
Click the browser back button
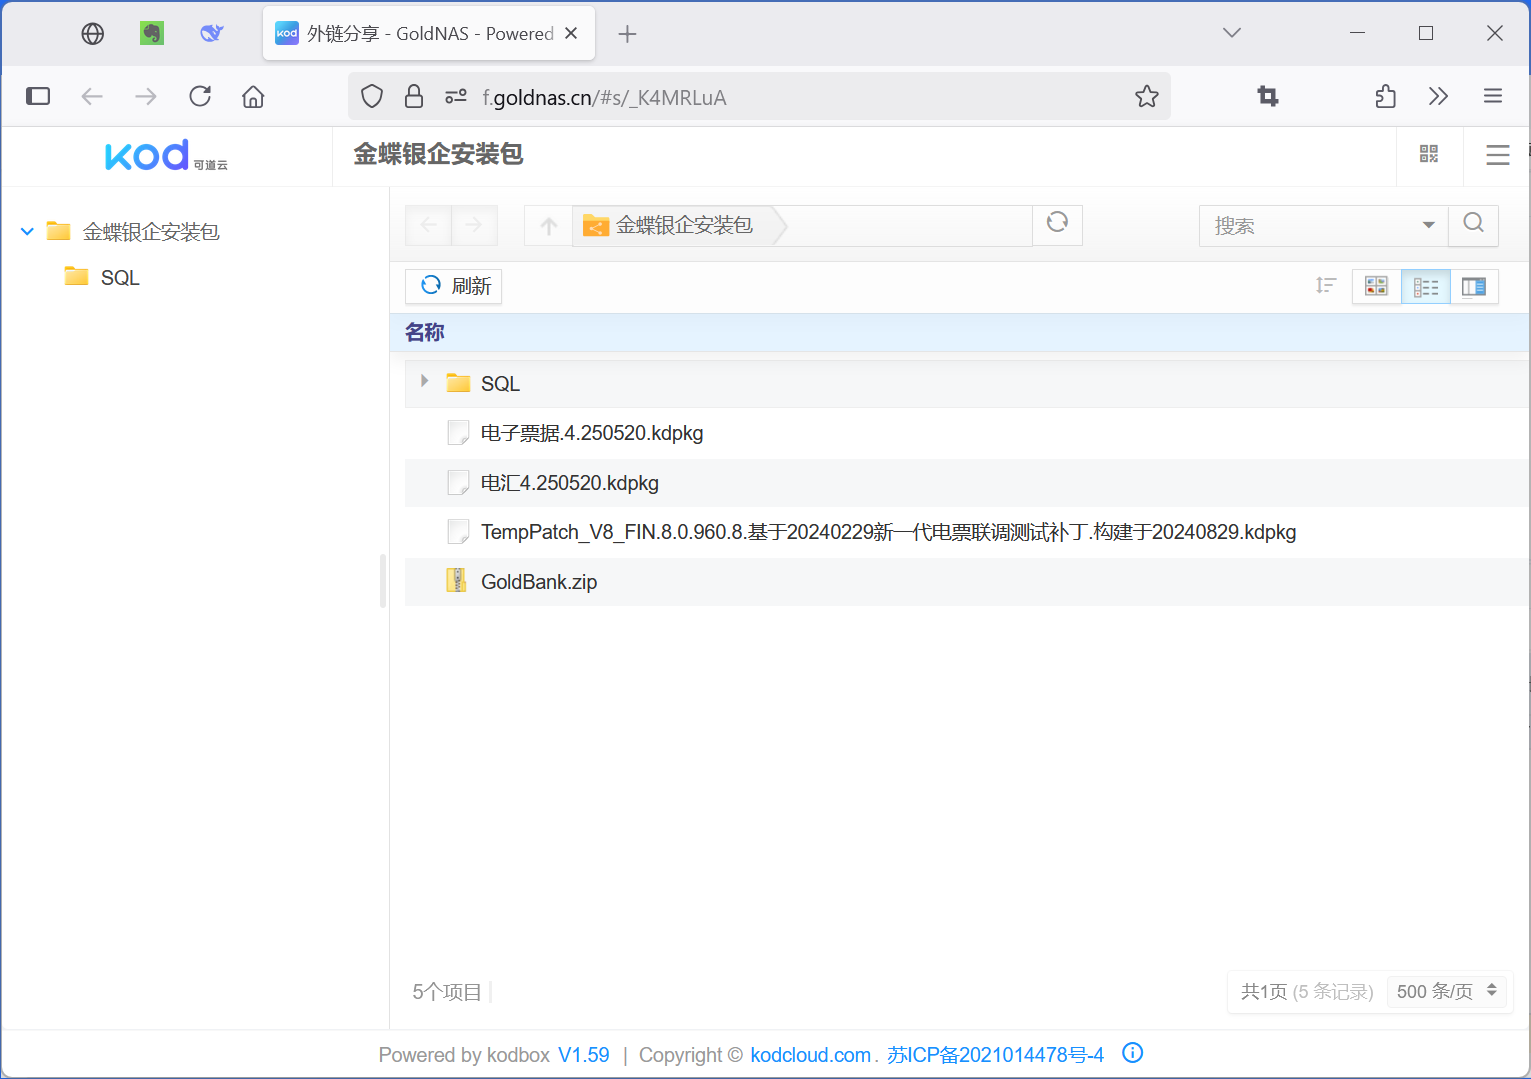point(92,96)
